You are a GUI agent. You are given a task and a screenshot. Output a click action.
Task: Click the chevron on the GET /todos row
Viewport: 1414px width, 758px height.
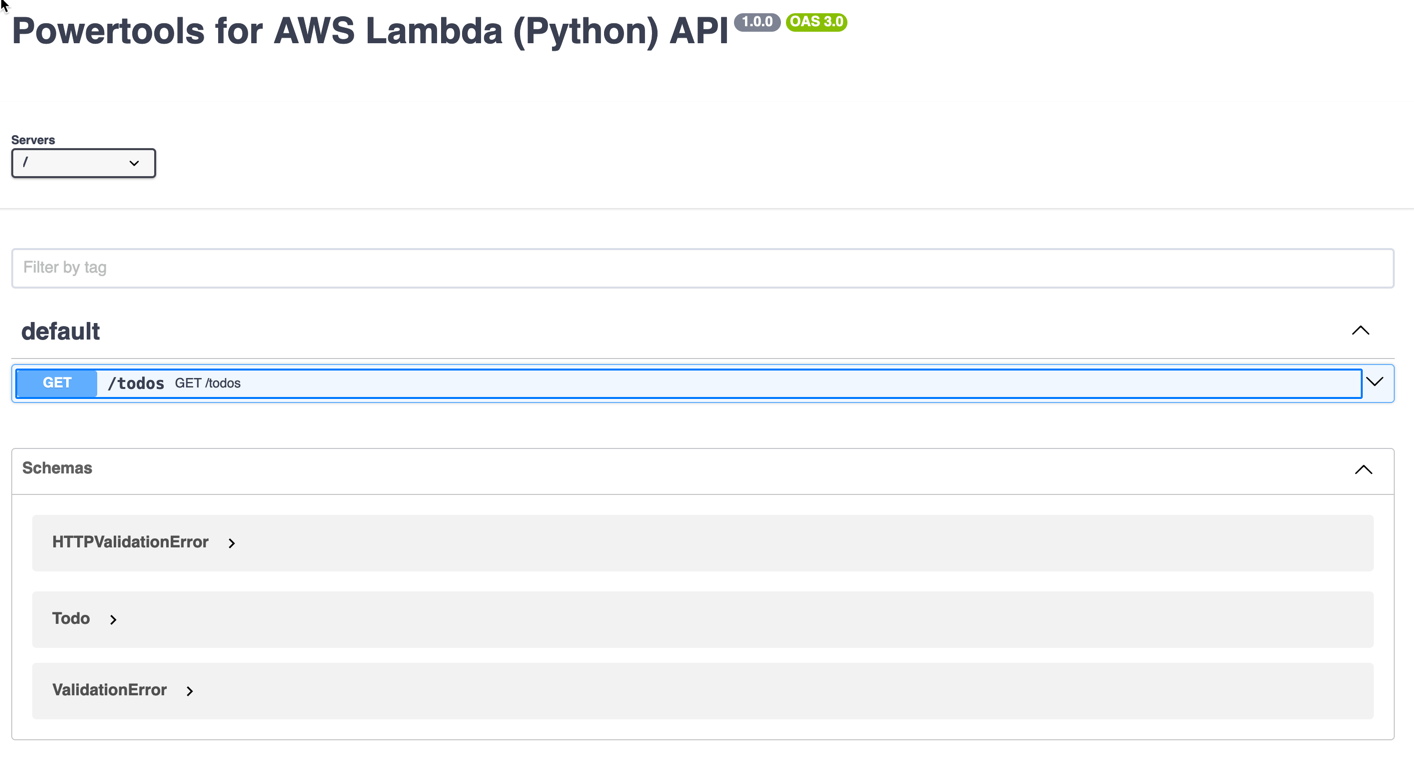[1374, 383]
